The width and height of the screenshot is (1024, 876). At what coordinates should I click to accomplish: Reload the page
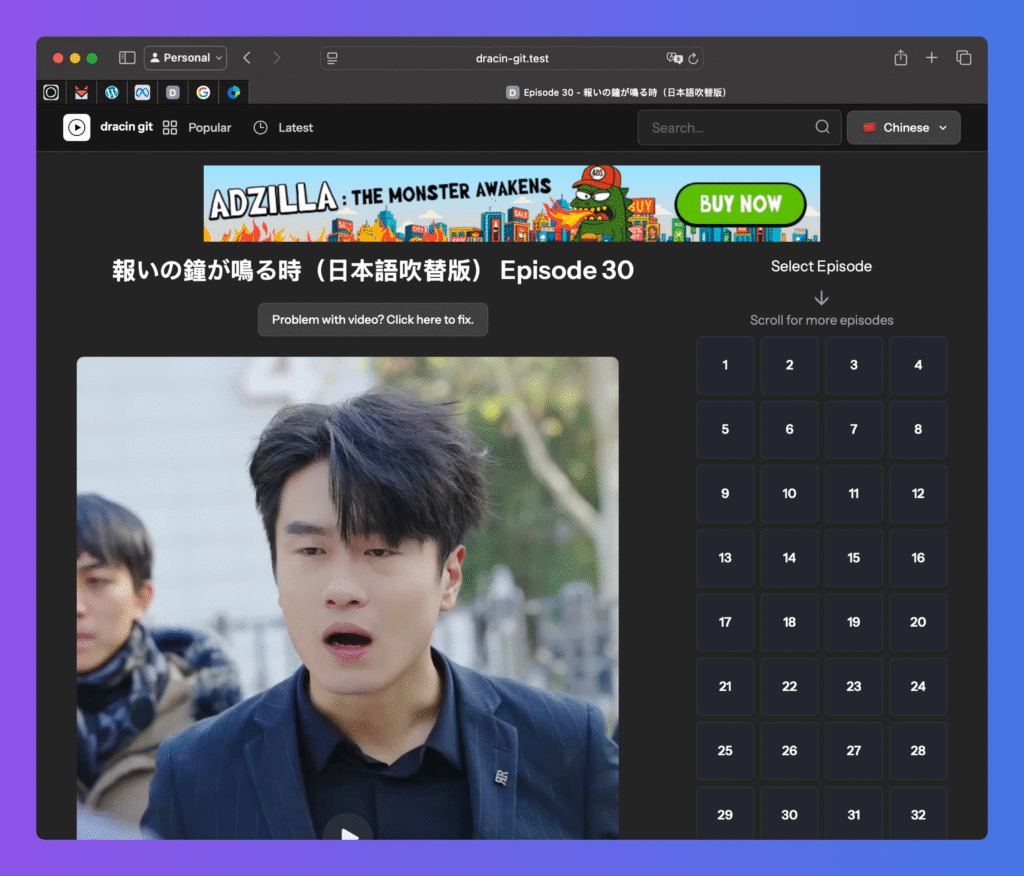click(694, 58)
